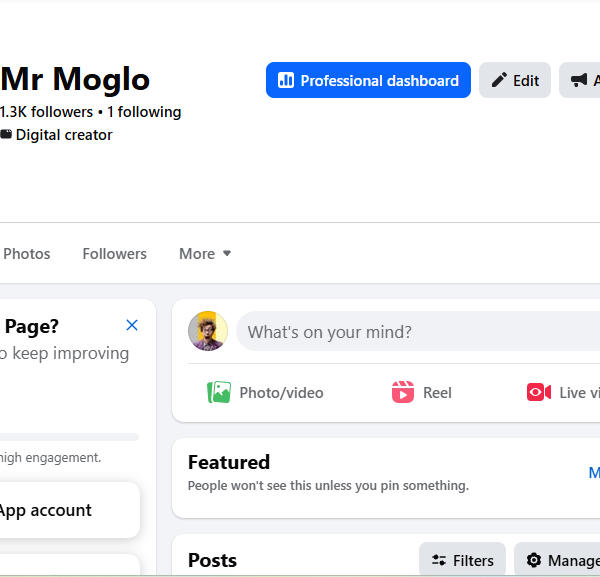Create a Reel

pyautogui.click(x=422, y=393)
